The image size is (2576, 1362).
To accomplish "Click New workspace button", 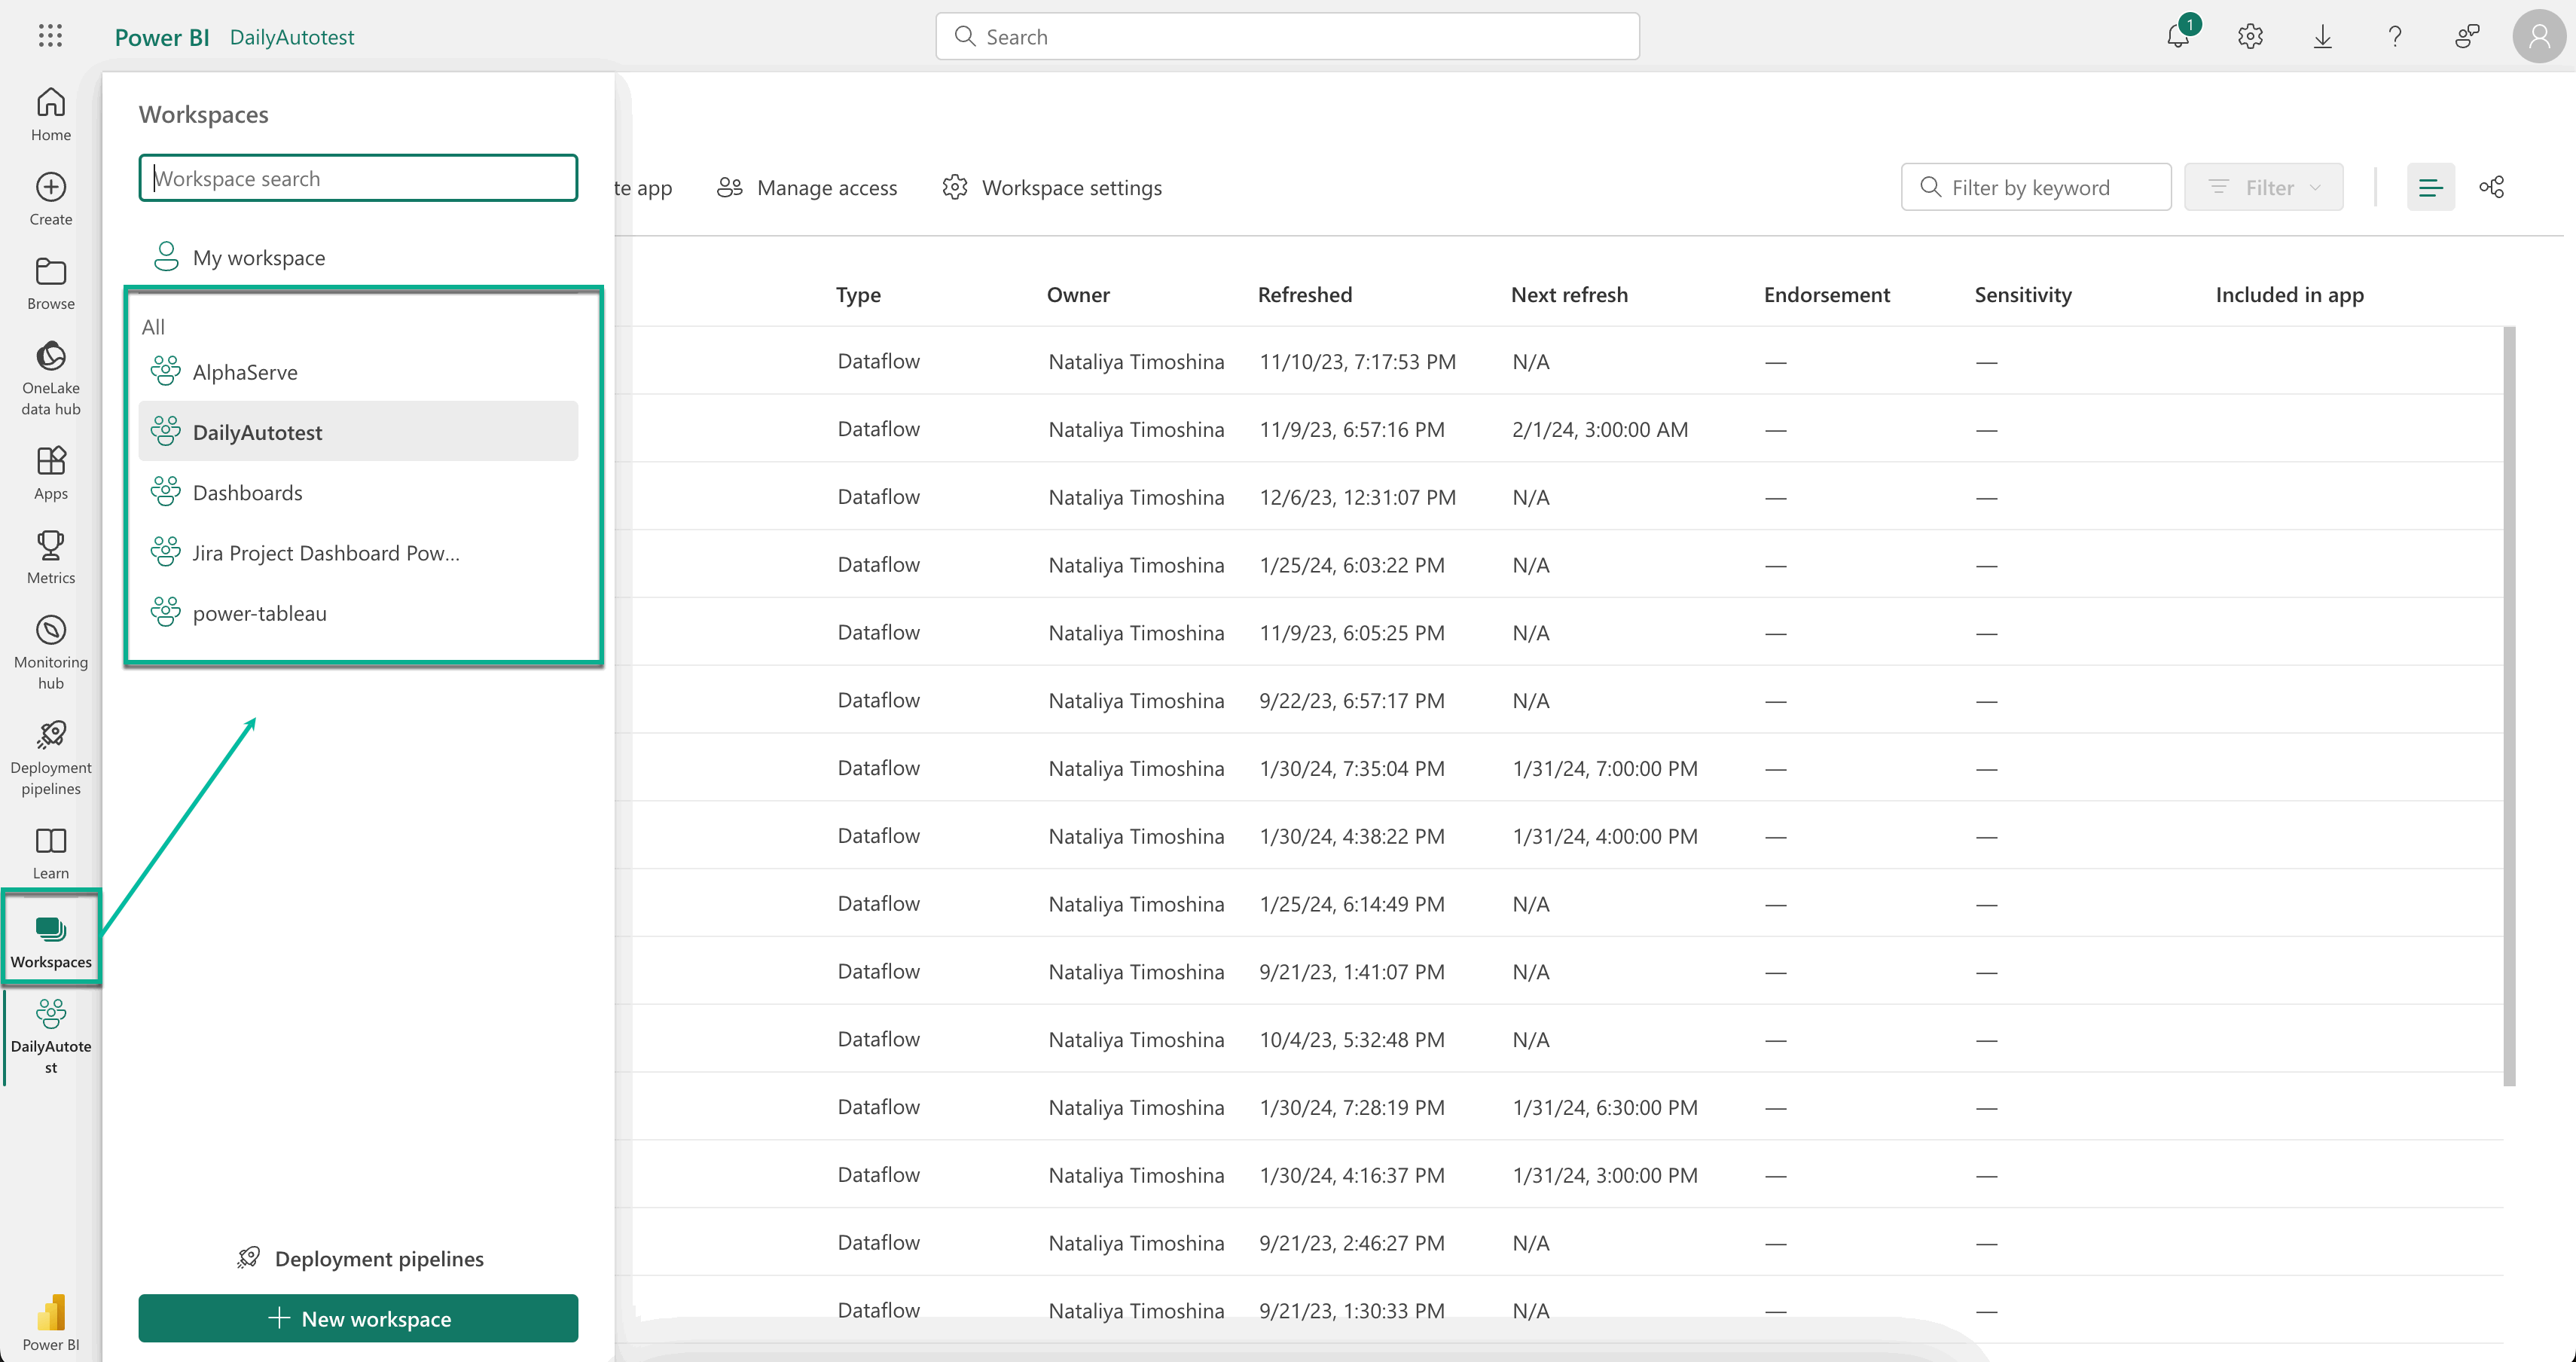I will coord(358,1318).
